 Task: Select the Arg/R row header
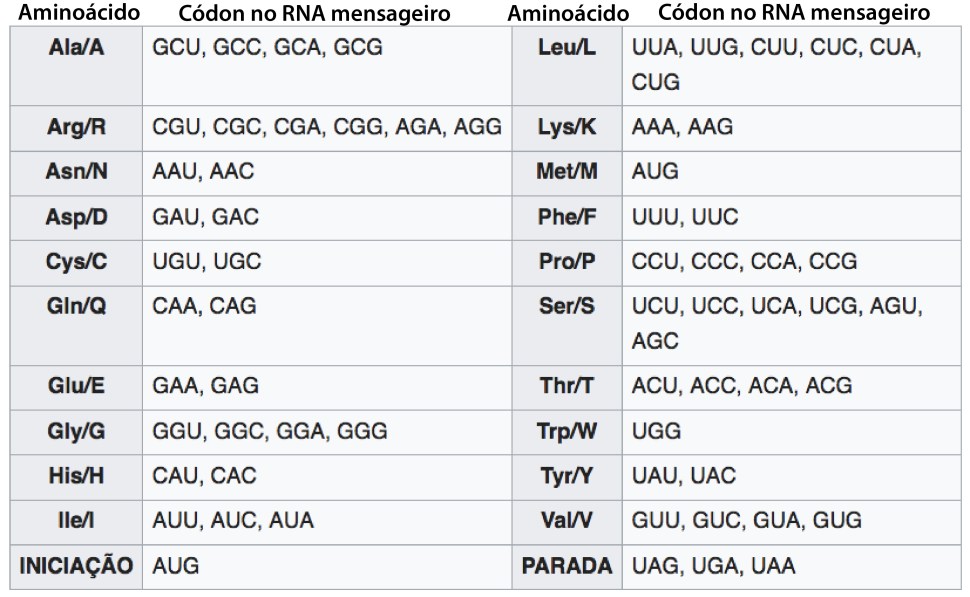[76, 127]
